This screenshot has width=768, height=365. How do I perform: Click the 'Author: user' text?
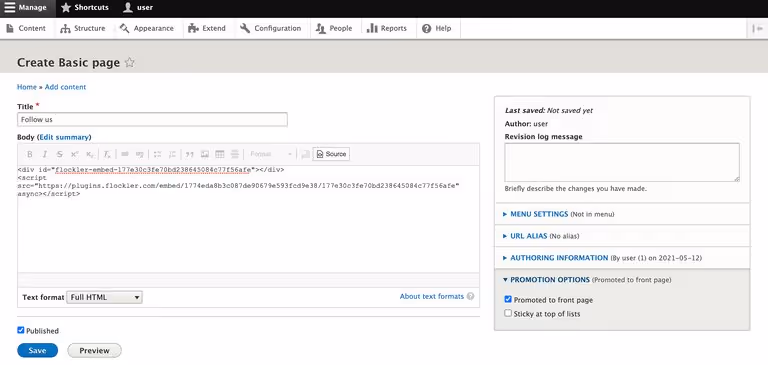point(526,124)
